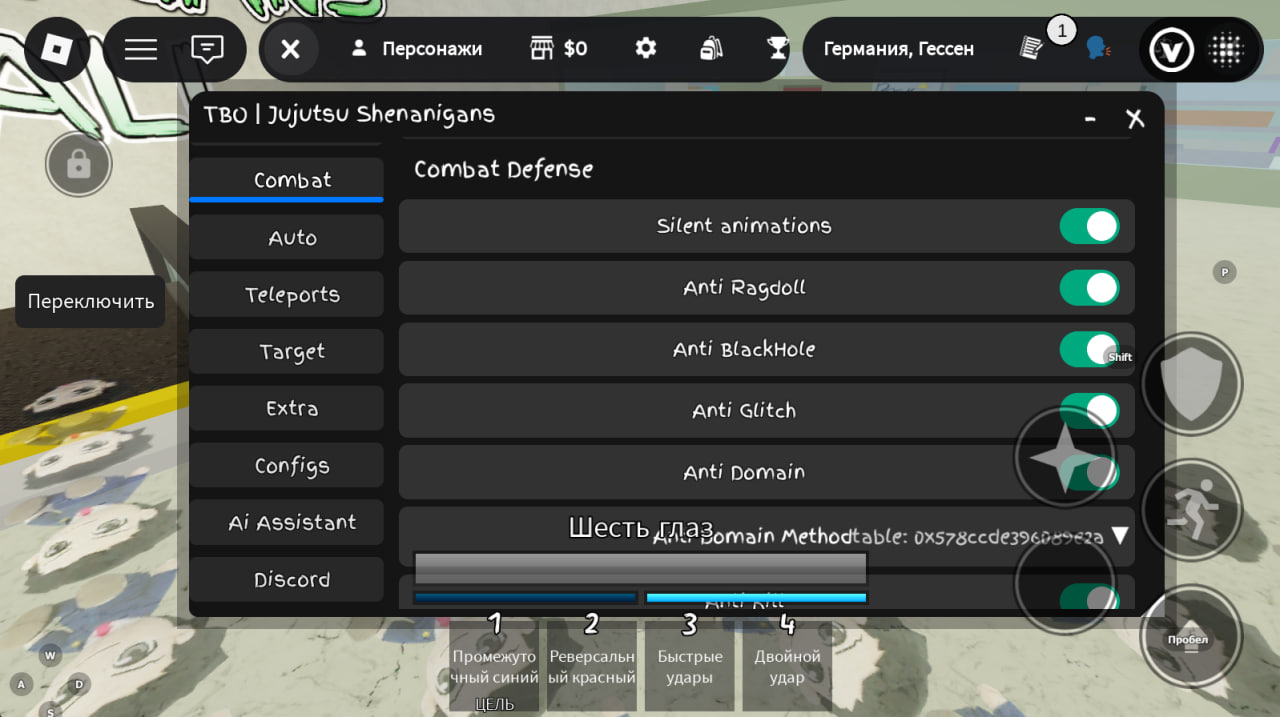
Task: Click the gray health bar
Action: (640, 568)
